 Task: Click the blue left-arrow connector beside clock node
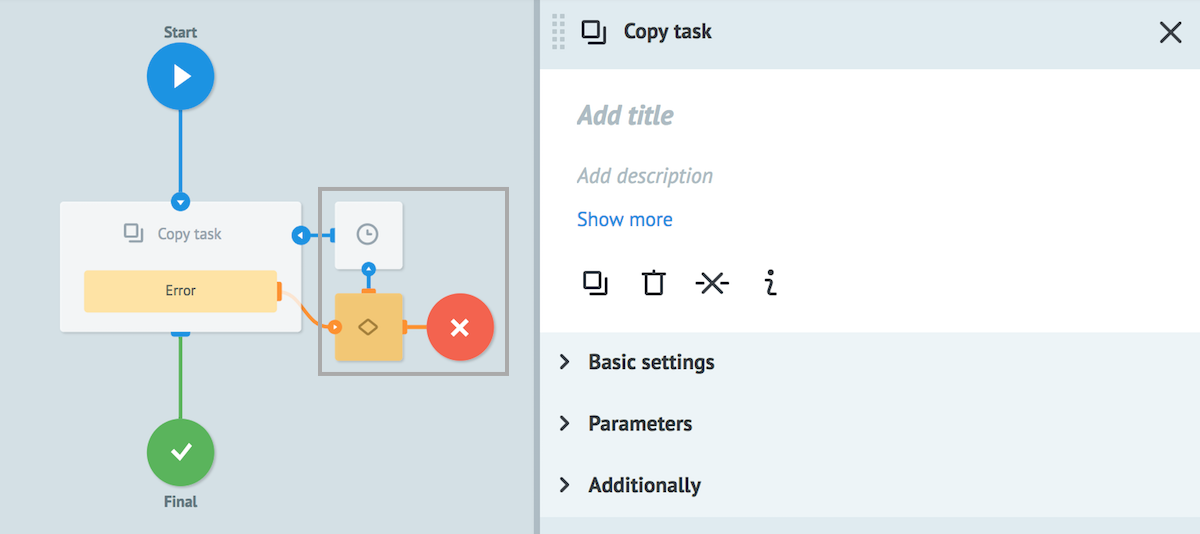coord(301,235)
